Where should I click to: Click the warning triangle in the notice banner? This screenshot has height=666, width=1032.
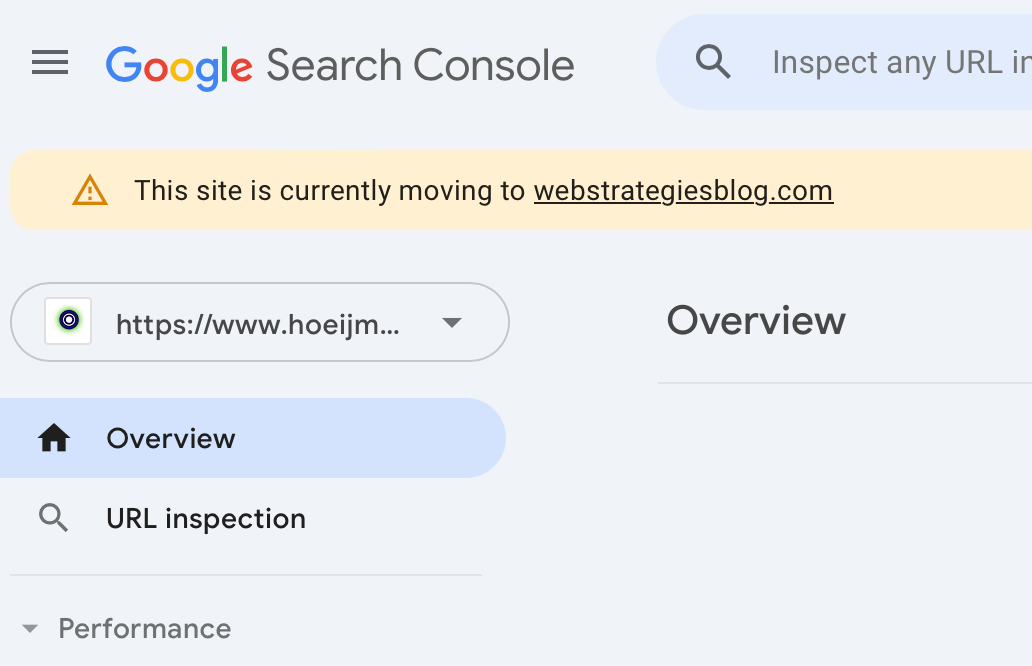click(x=89, y=190)
